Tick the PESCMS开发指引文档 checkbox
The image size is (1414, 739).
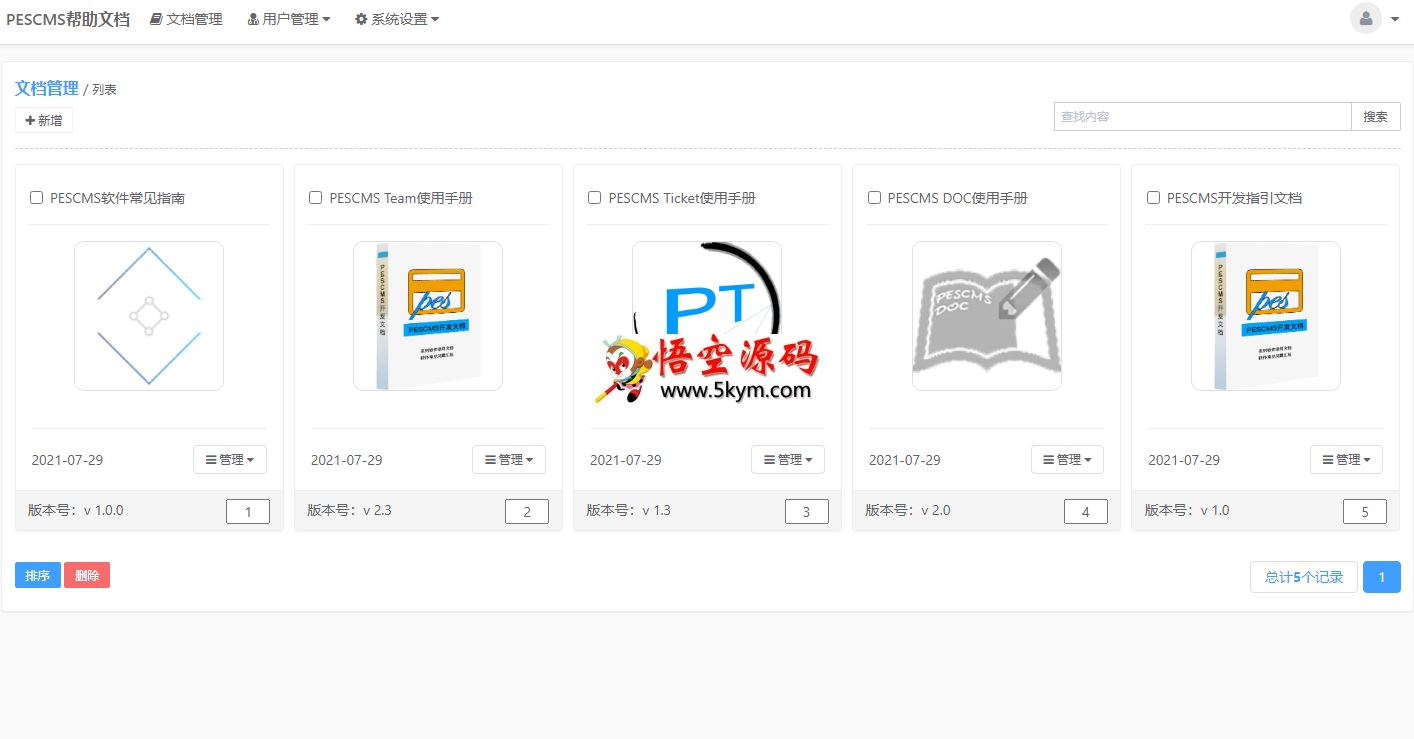coord(1153,198)
